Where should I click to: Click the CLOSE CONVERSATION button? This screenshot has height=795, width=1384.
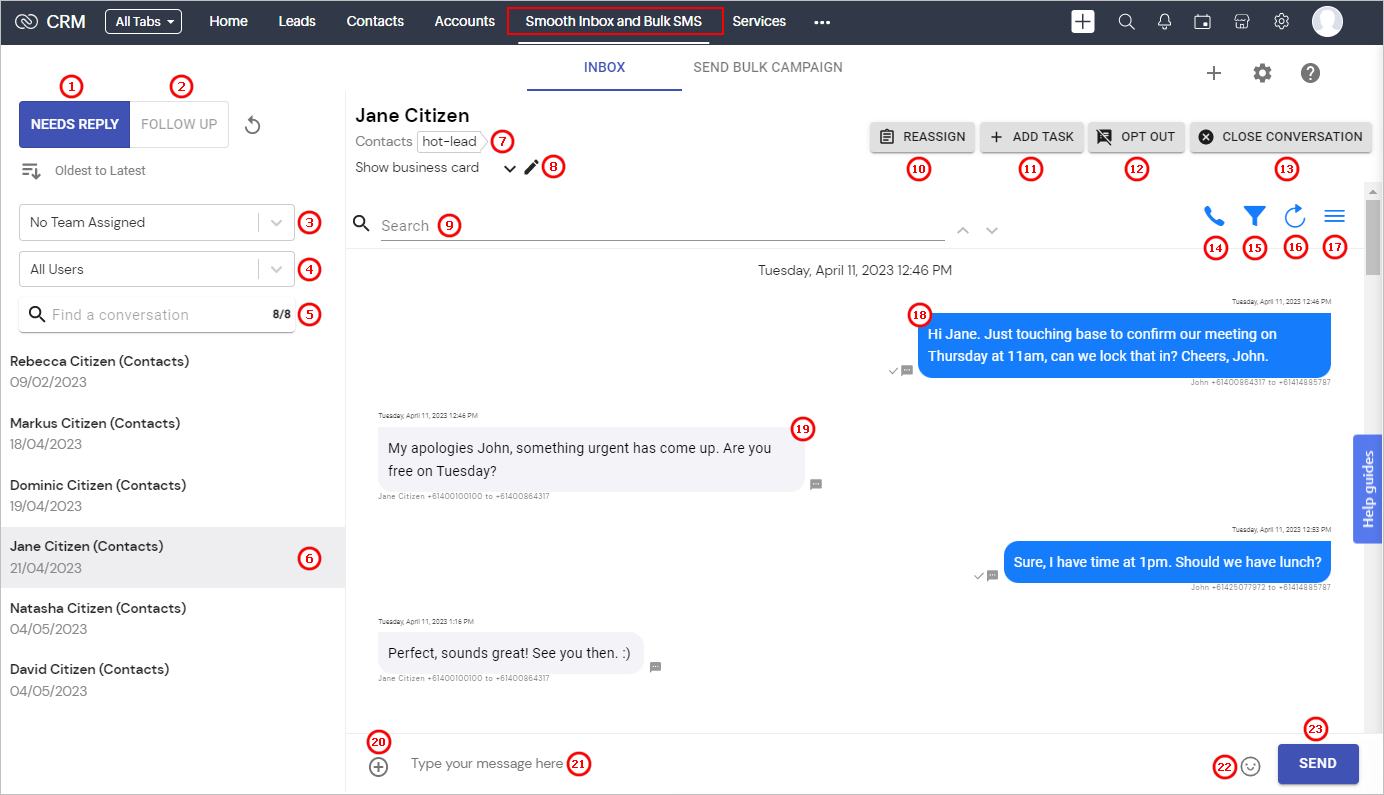coord(1280,137)
